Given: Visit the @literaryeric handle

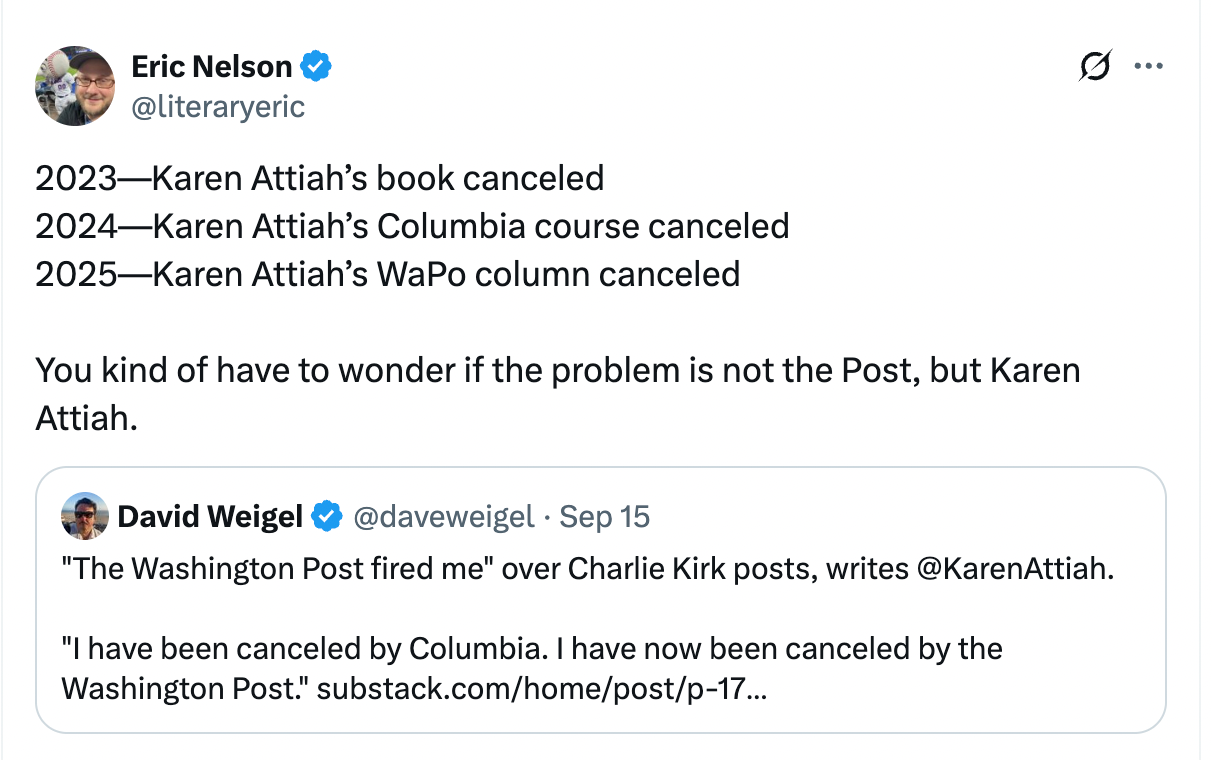Looking at the screenshot, I should click(218, 106).
